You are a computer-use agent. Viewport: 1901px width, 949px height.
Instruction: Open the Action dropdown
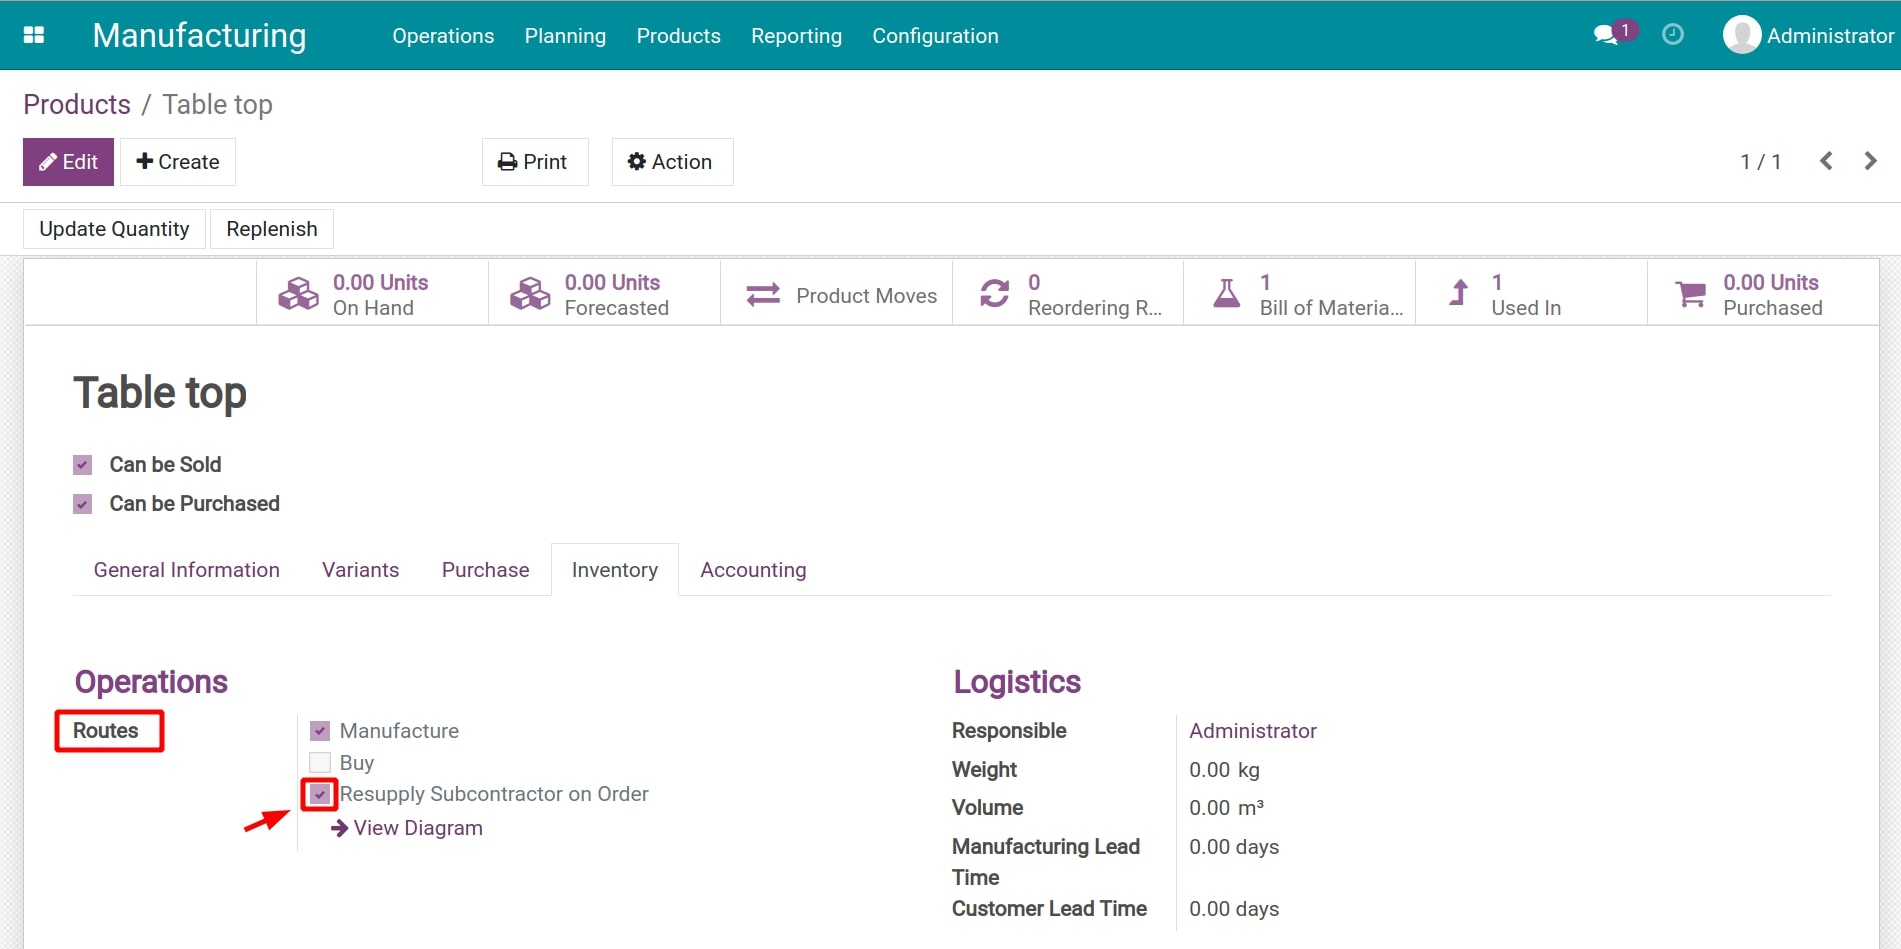[x=671, y=162]
